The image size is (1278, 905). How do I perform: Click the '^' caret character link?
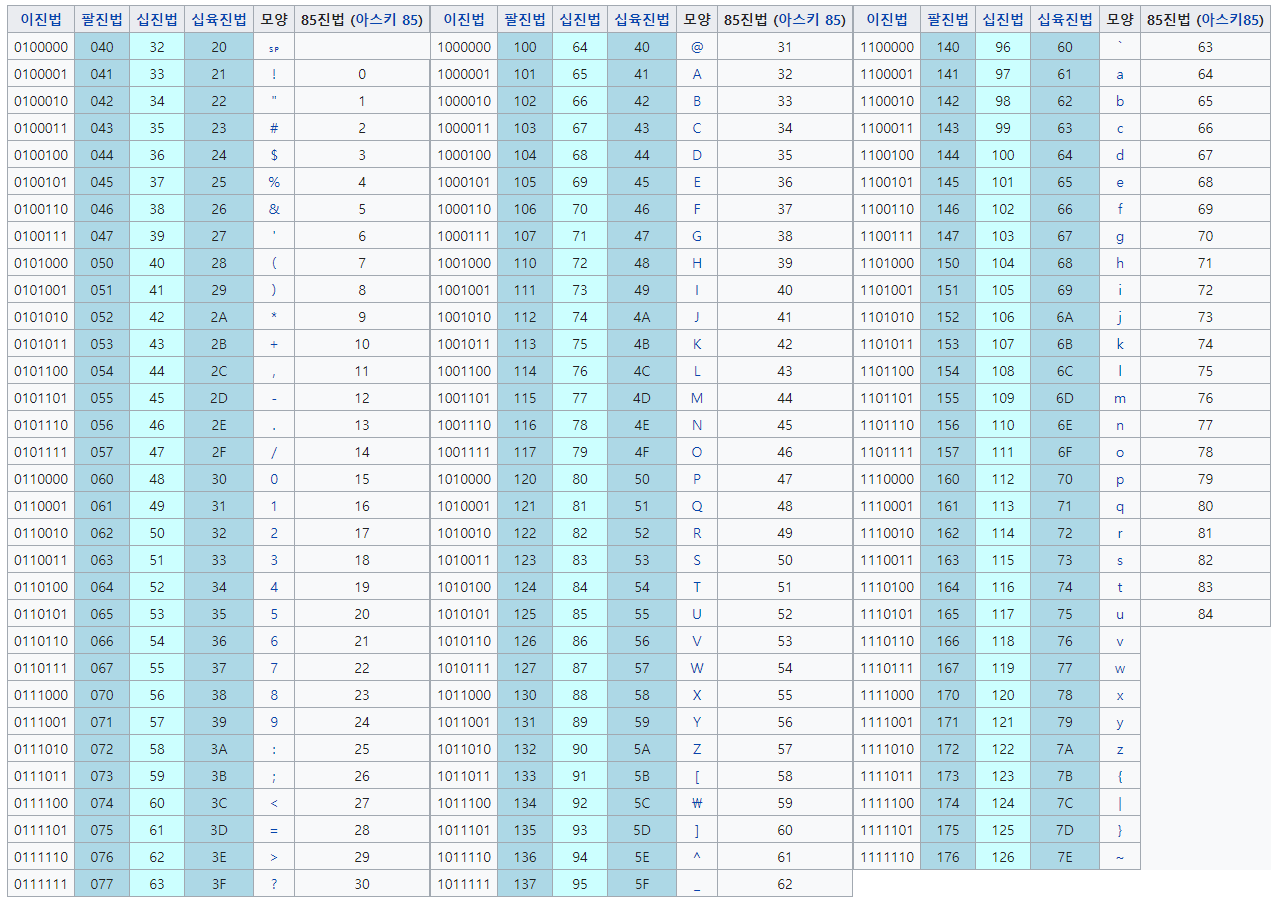697,857
